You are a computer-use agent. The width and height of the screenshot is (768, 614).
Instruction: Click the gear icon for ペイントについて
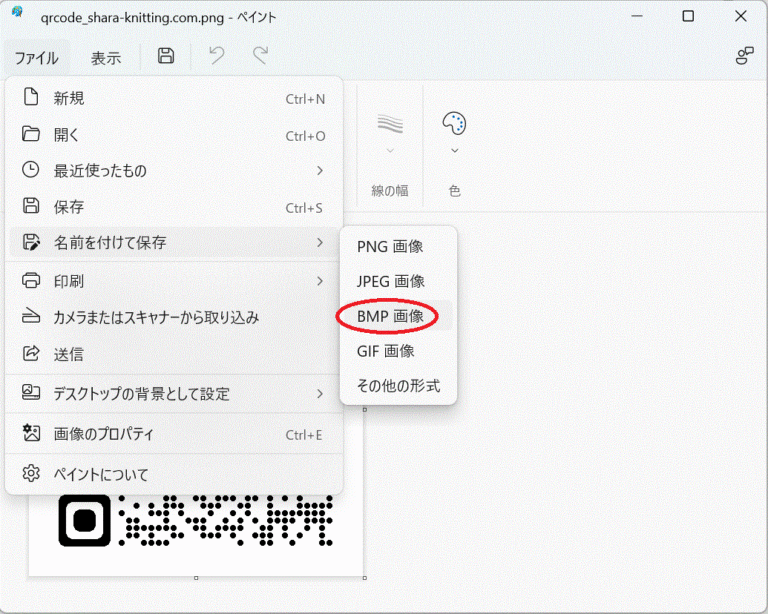point(31,474)
